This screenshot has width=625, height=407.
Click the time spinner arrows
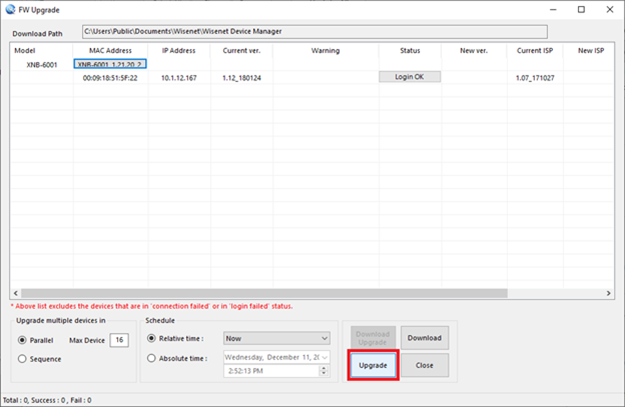coord(323,371)
